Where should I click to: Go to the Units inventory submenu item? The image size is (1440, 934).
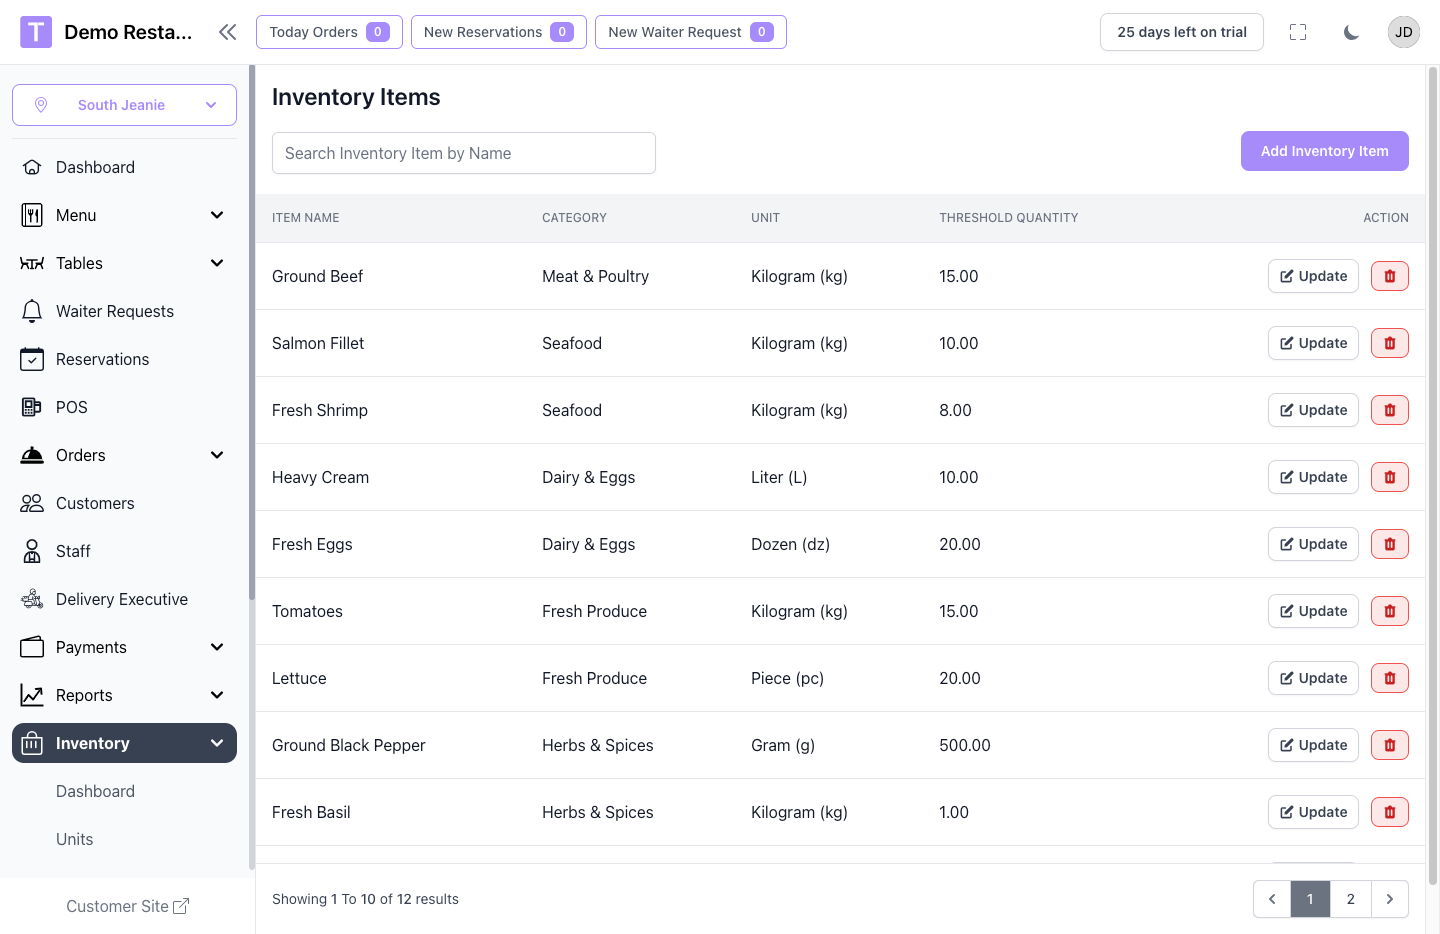[x=75, y=839]
